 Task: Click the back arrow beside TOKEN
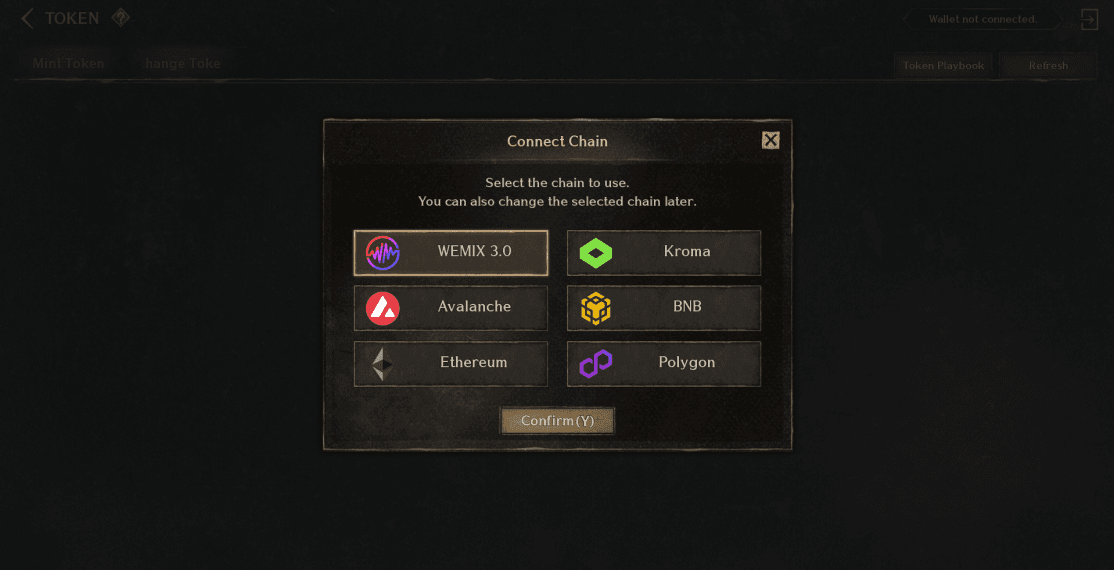27,18
